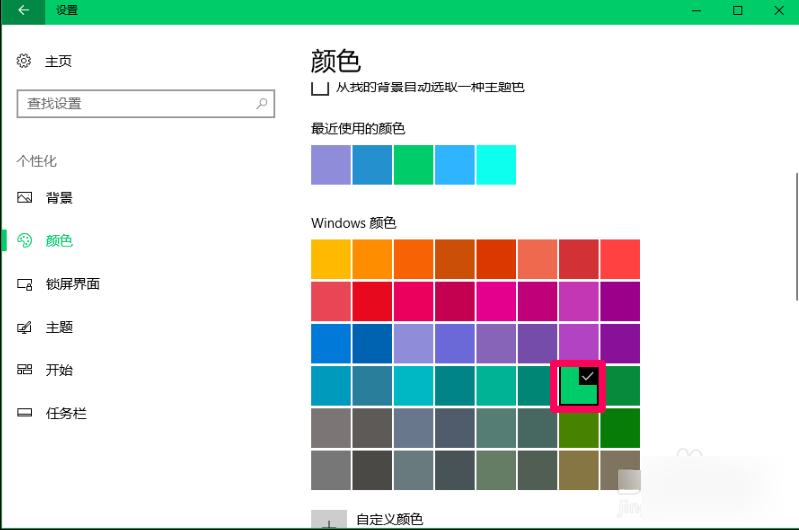Viewport: 799px width, 530px height.
Task: Choose the orchid purple swatch in third row
Action: point(578,343)
